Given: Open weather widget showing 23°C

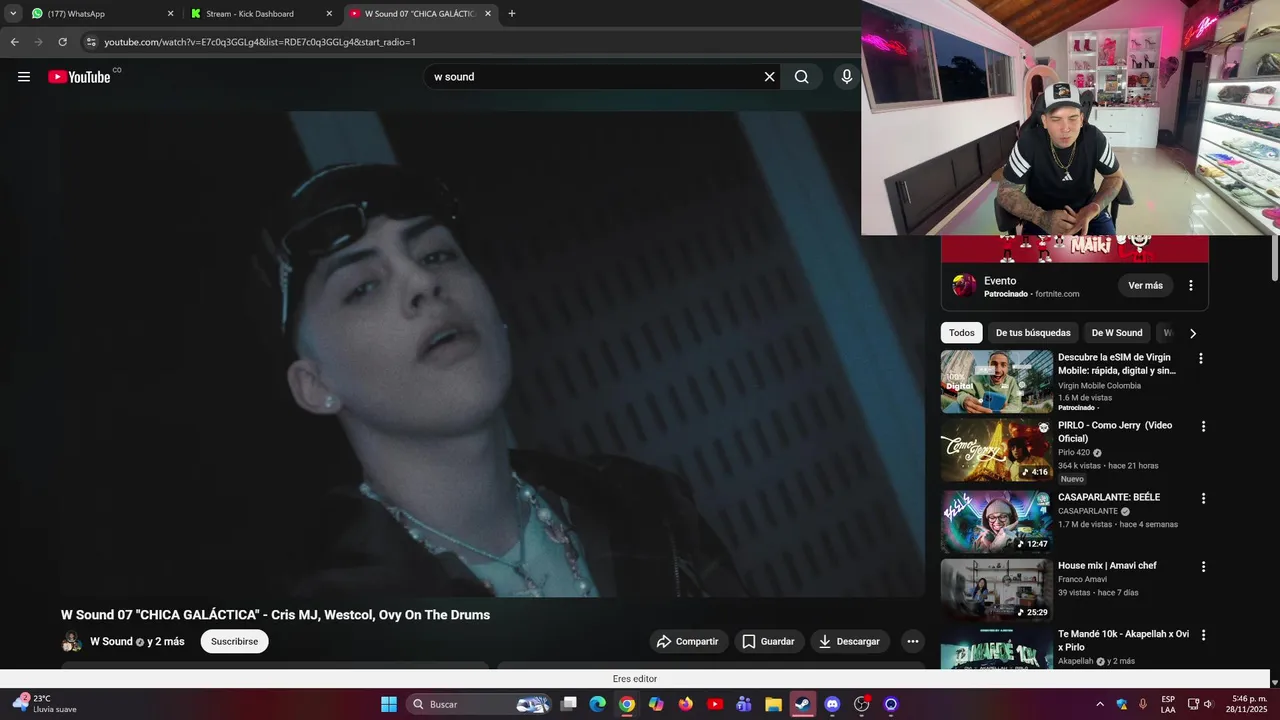Looking at the screenshot, I should tap(44, 704).
